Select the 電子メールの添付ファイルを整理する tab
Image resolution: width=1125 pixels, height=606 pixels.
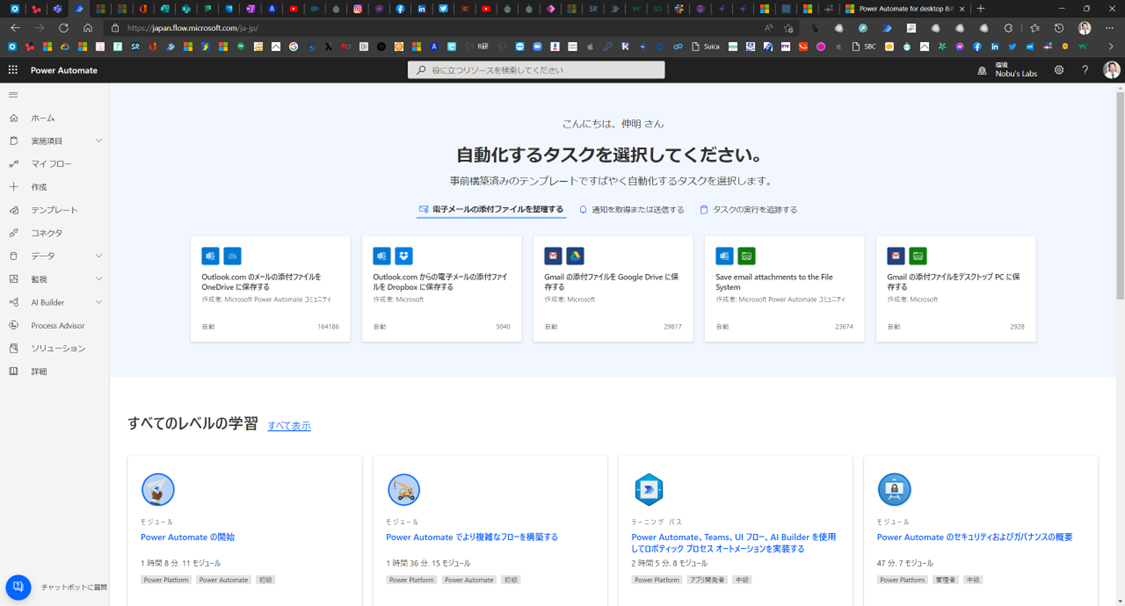491,209
